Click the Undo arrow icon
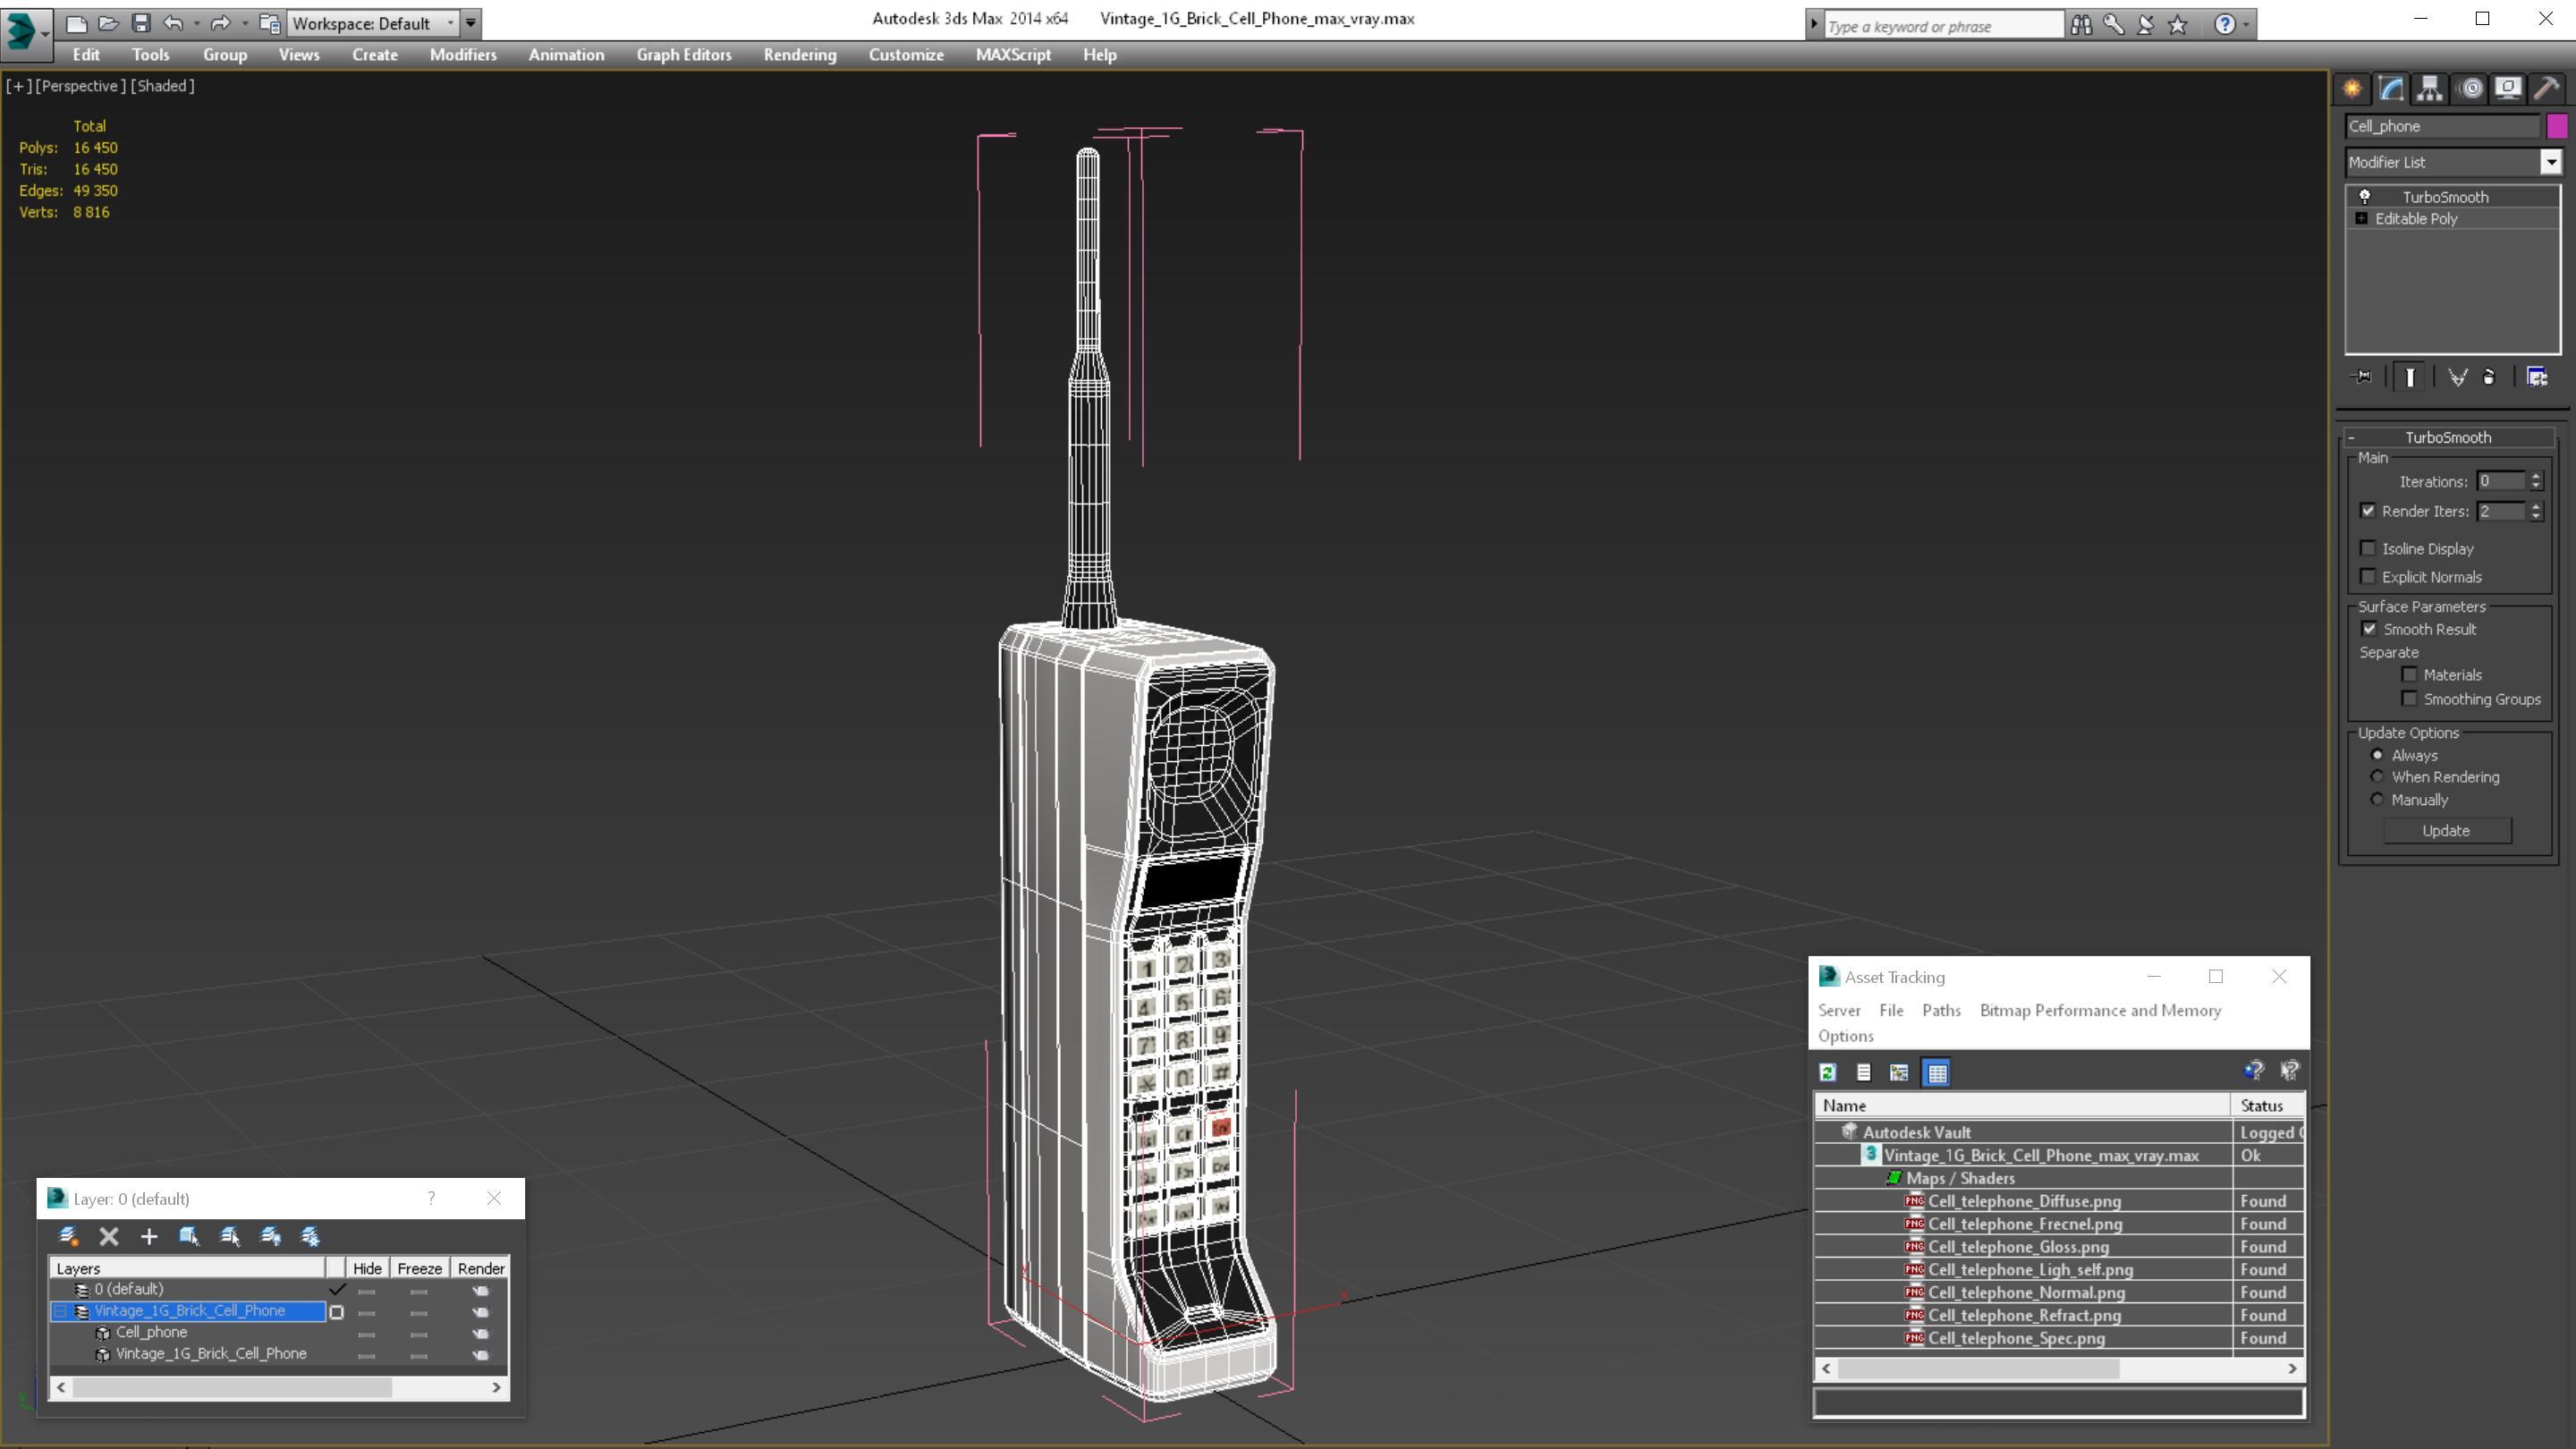 coord(173,22)
